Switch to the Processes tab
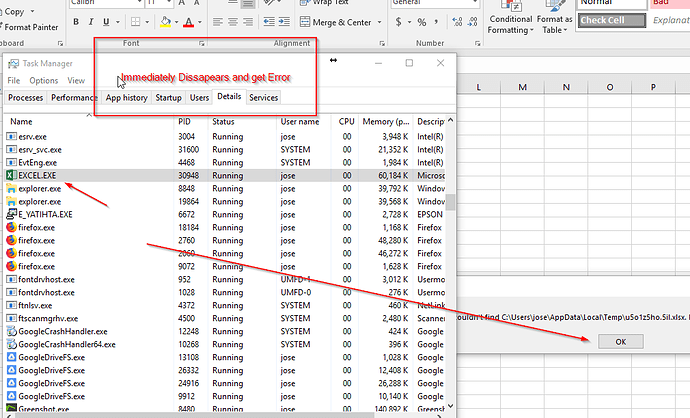 tap(26, 98)
